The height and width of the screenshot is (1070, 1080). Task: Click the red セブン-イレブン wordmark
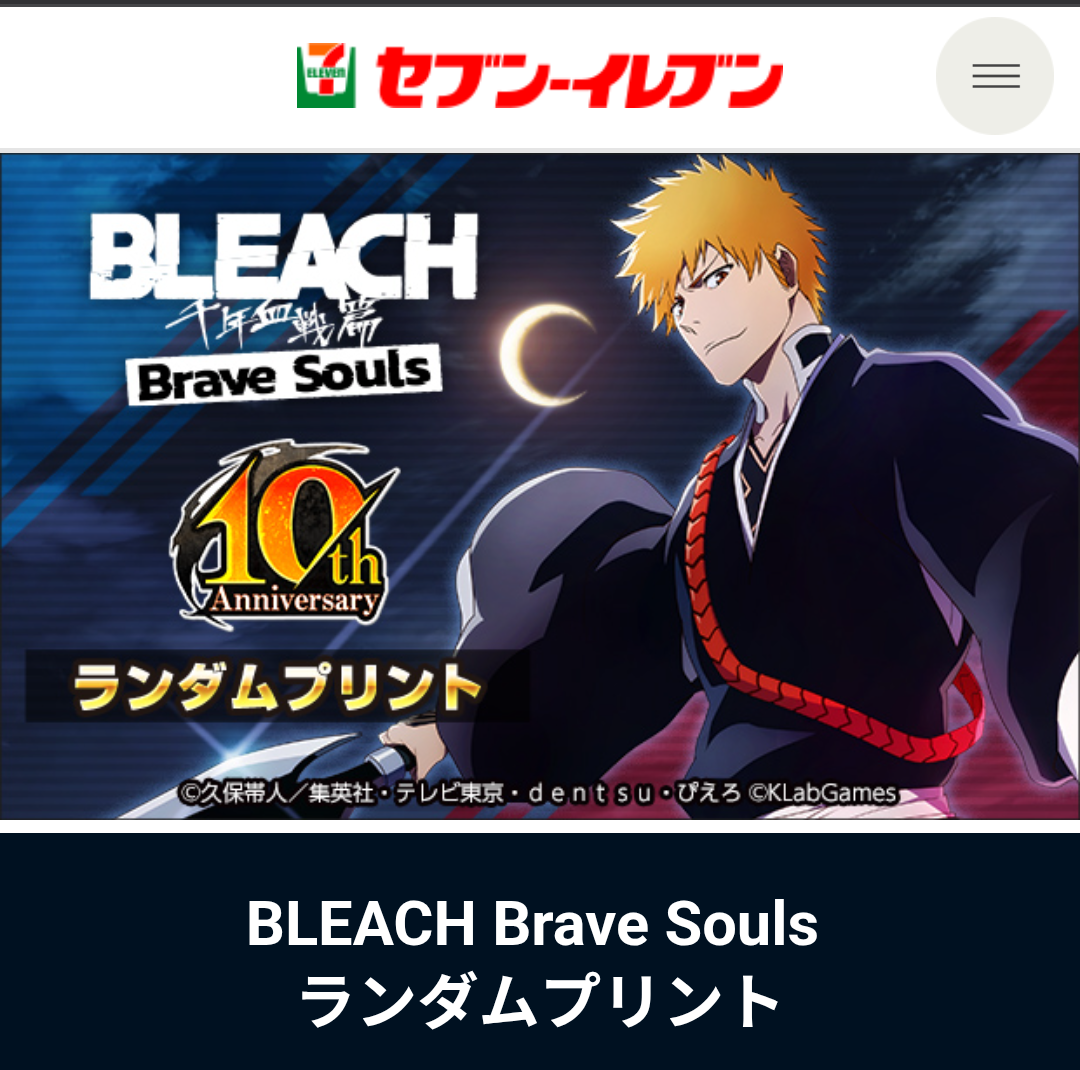tap(579, 77)
